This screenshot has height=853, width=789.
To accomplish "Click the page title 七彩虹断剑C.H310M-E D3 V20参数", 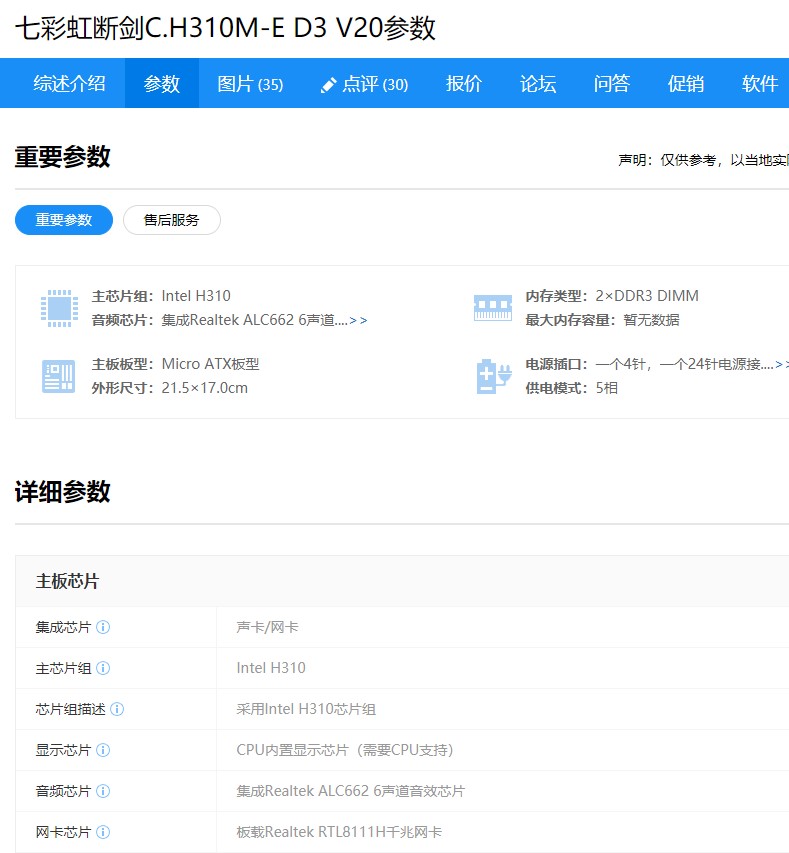I will (x=225, y=28).
